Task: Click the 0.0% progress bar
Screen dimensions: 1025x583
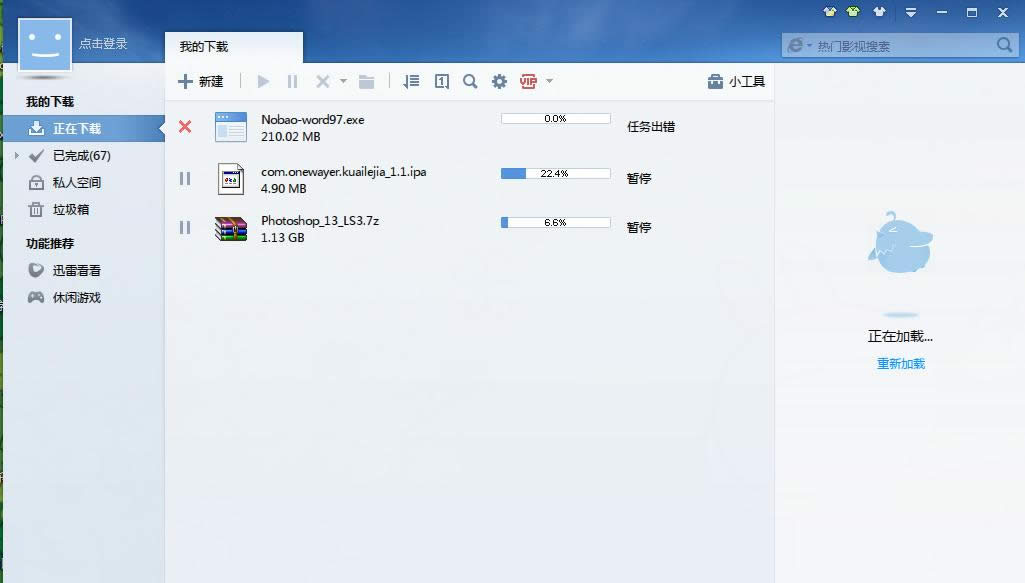Action: (x=556, y=118)
